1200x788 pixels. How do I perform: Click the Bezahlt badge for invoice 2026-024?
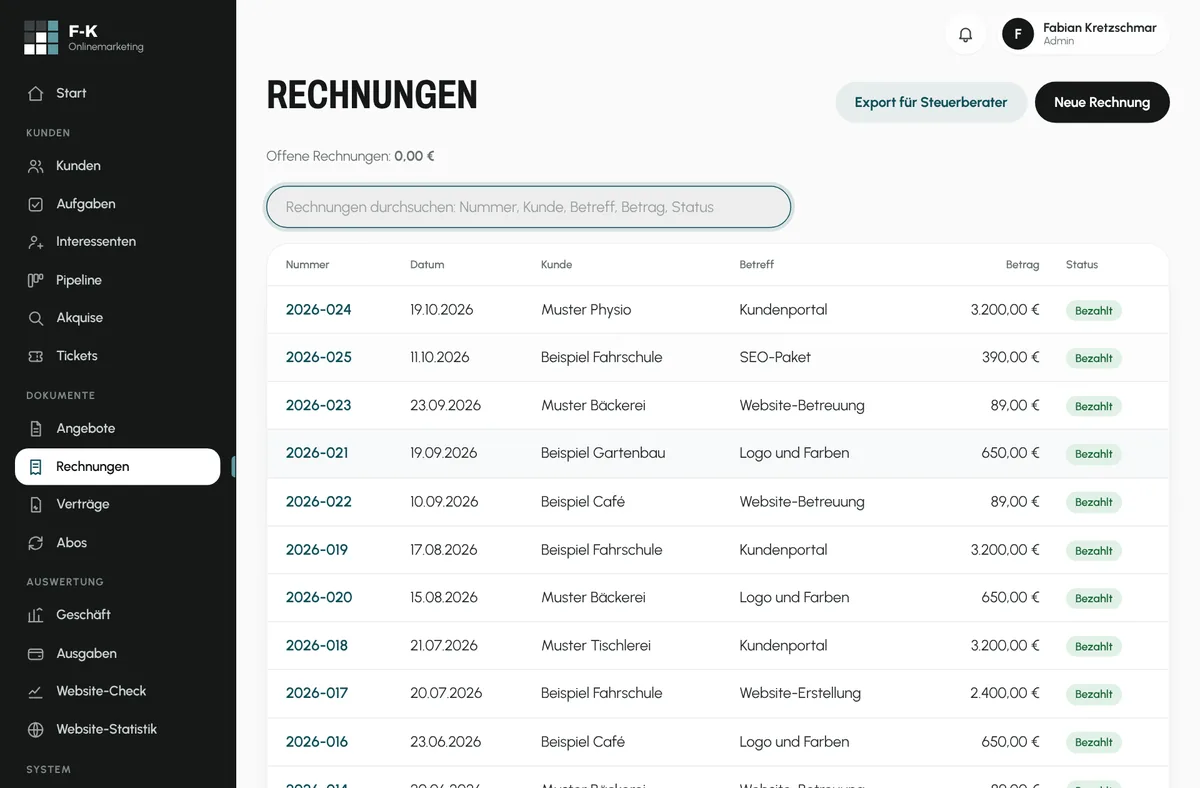tap(1094, 310)
